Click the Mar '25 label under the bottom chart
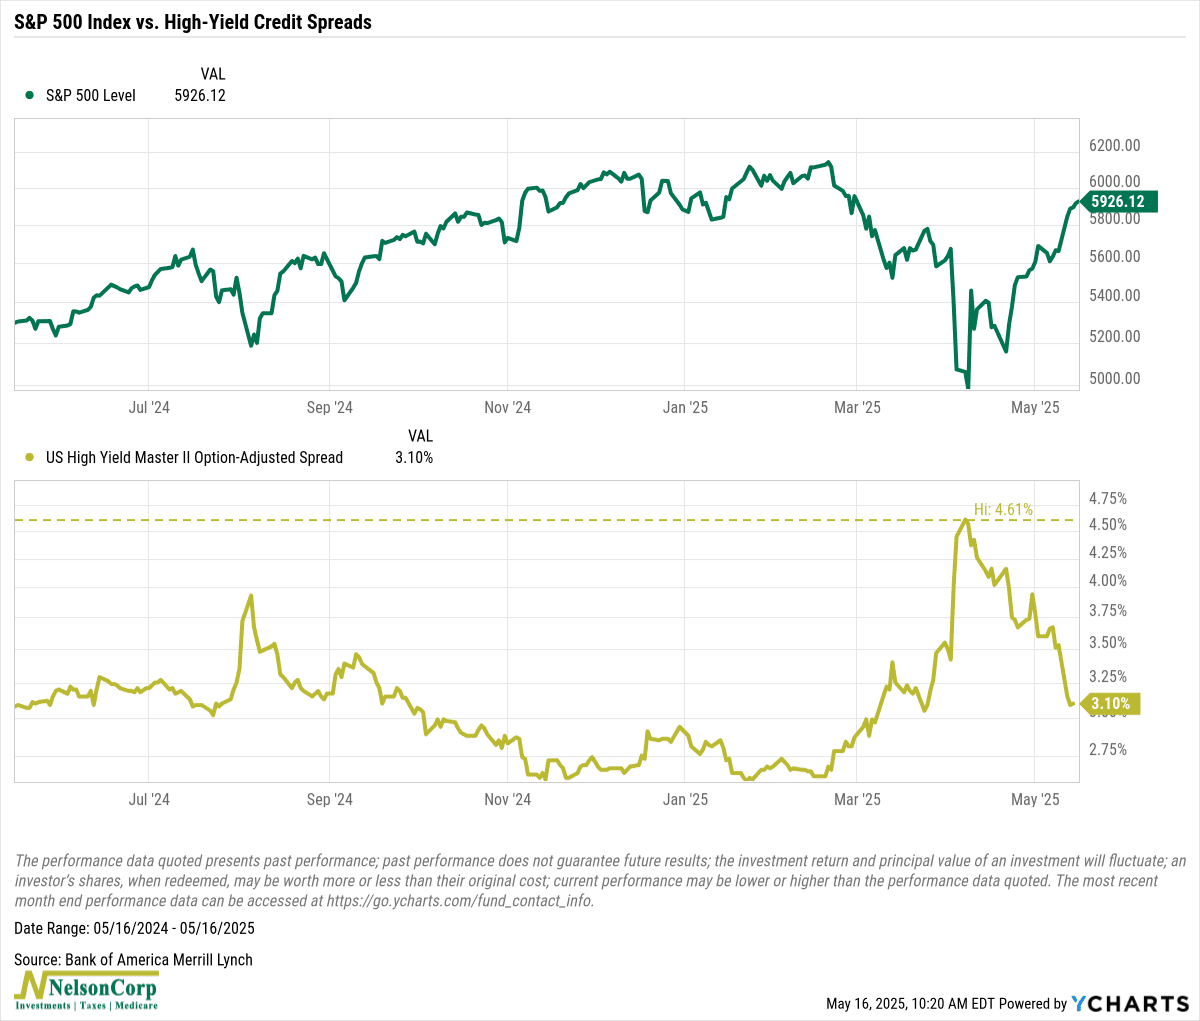 click(x=857, y=799)
